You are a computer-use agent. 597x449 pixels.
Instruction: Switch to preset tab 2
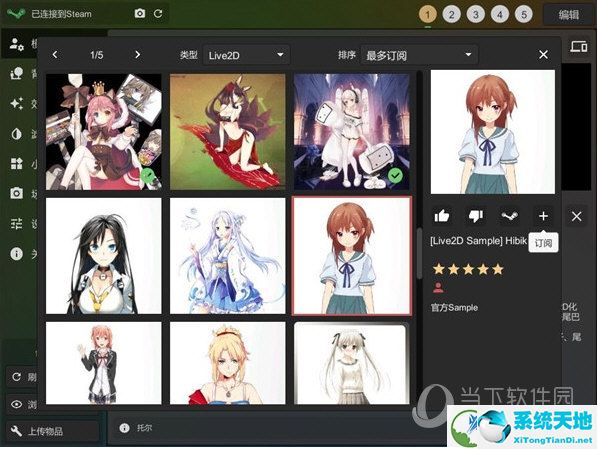(452, 15)
